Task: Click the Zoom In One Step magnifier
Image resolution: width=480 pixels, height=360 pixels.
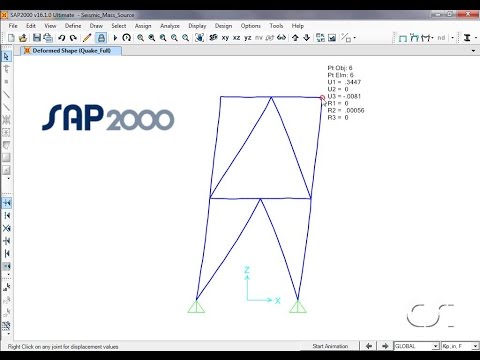Action: coord(174,38)
